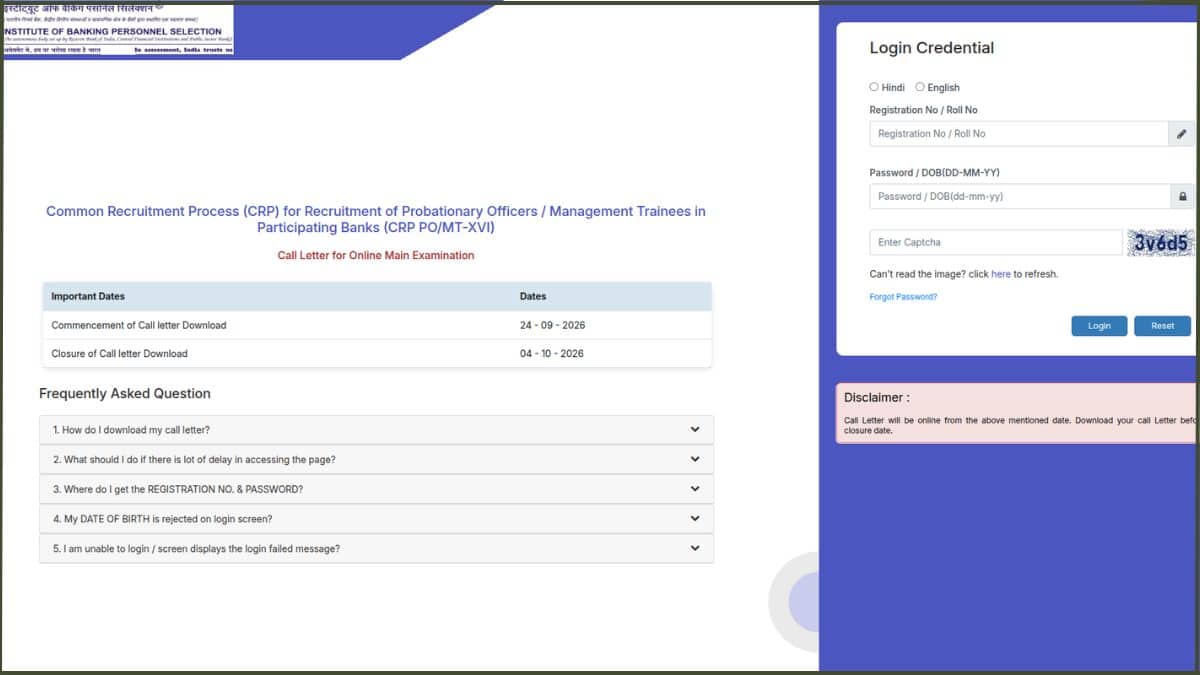Focus the Registration No / Roll No field

pos(1018,134)
